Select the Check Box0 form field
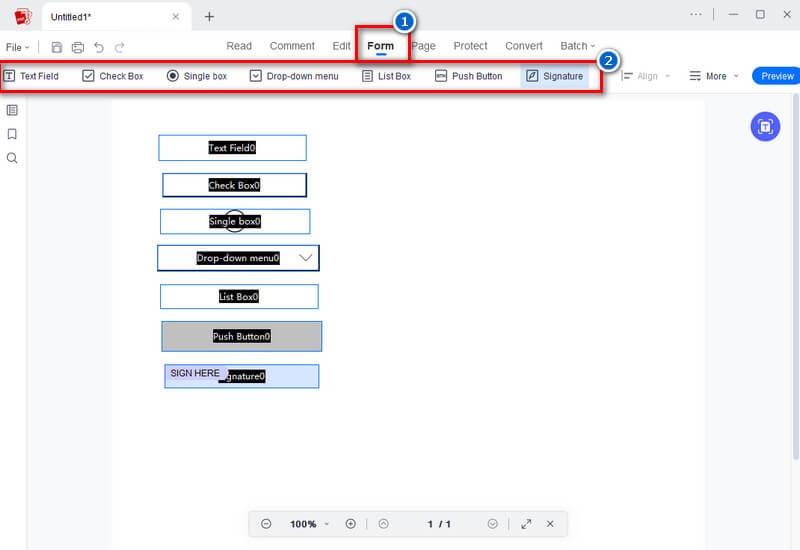Viewport: 800px width, 550px height. tap(235, 185)
